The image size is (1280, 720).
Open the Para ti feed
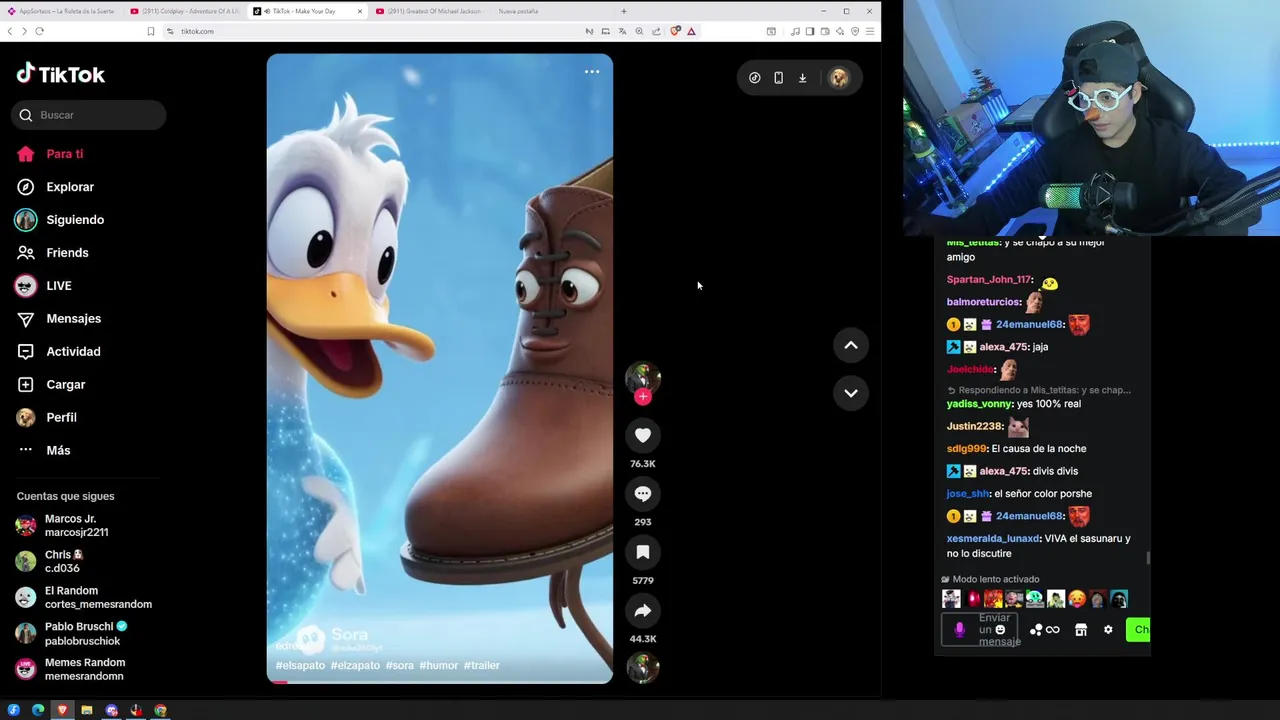(50, 154)
